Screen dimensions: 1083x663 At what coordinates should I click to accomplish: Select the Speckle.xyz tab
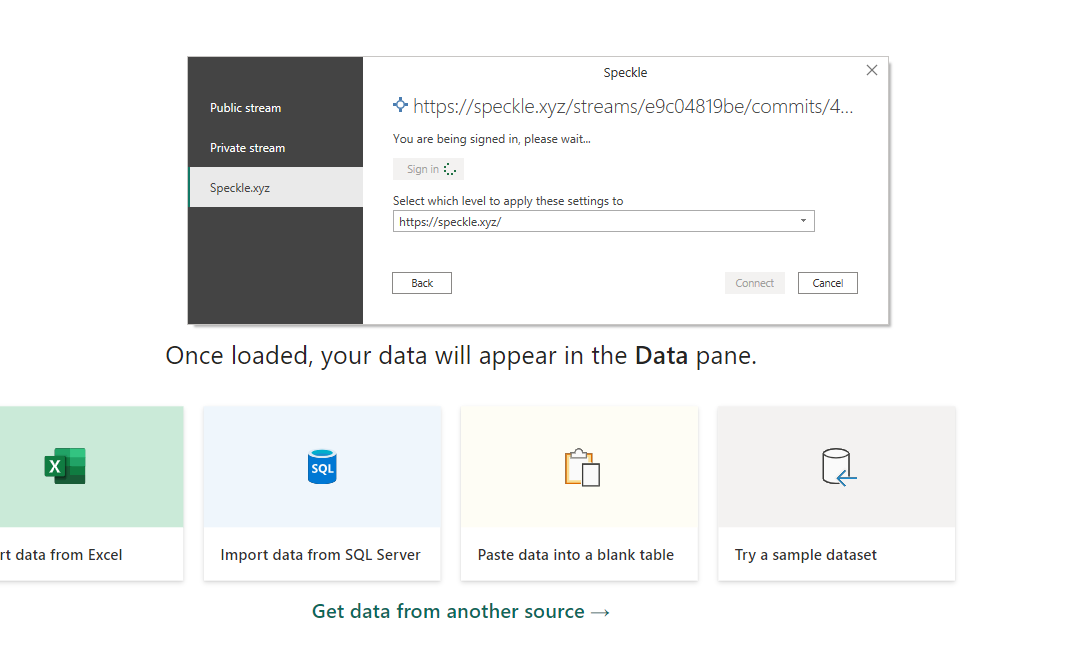coord(276,187)
